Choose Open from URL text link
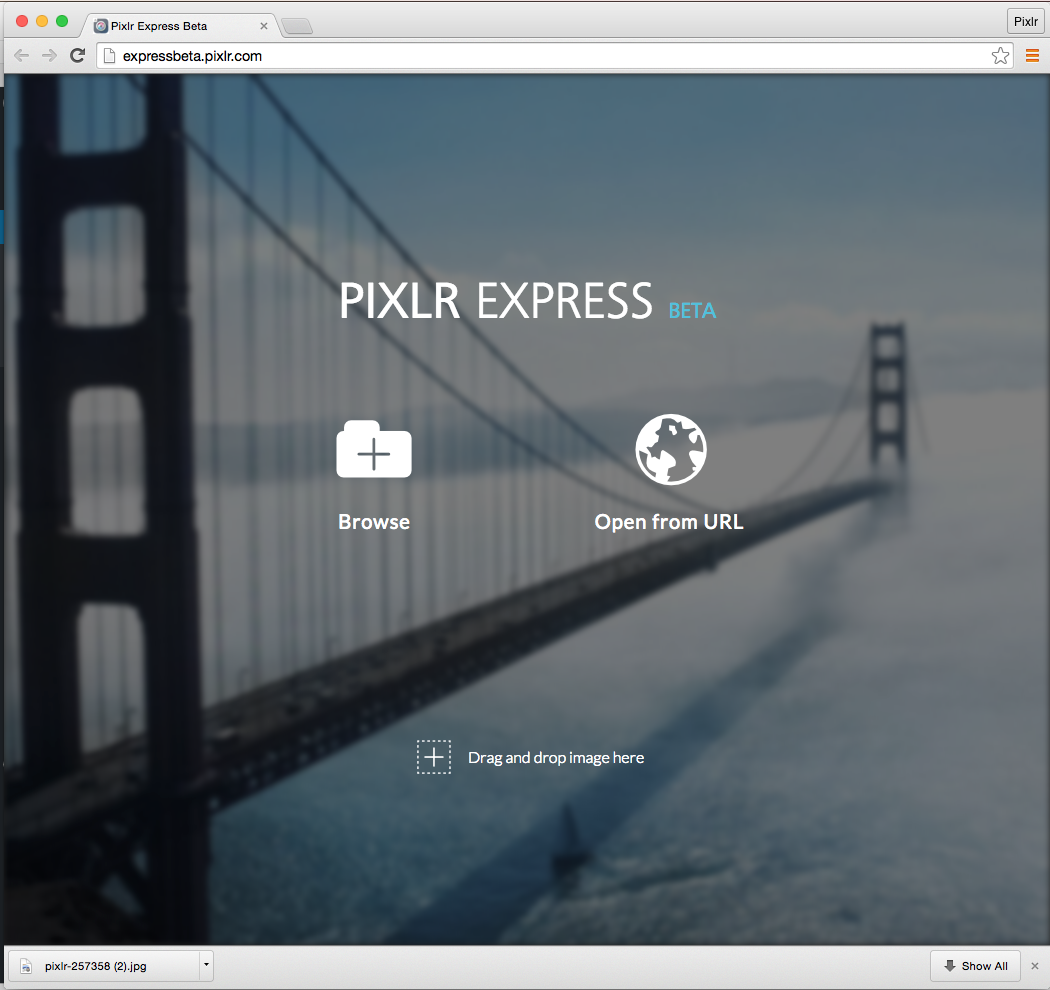 click(668, 521)
